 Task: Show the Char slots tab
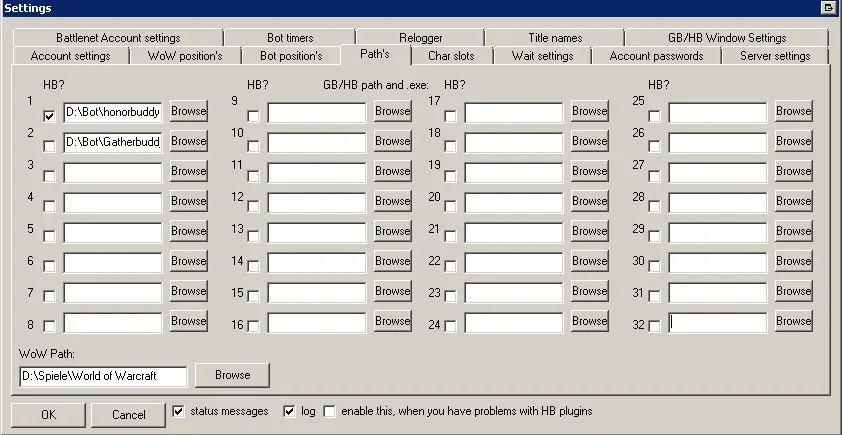[451, 56]
